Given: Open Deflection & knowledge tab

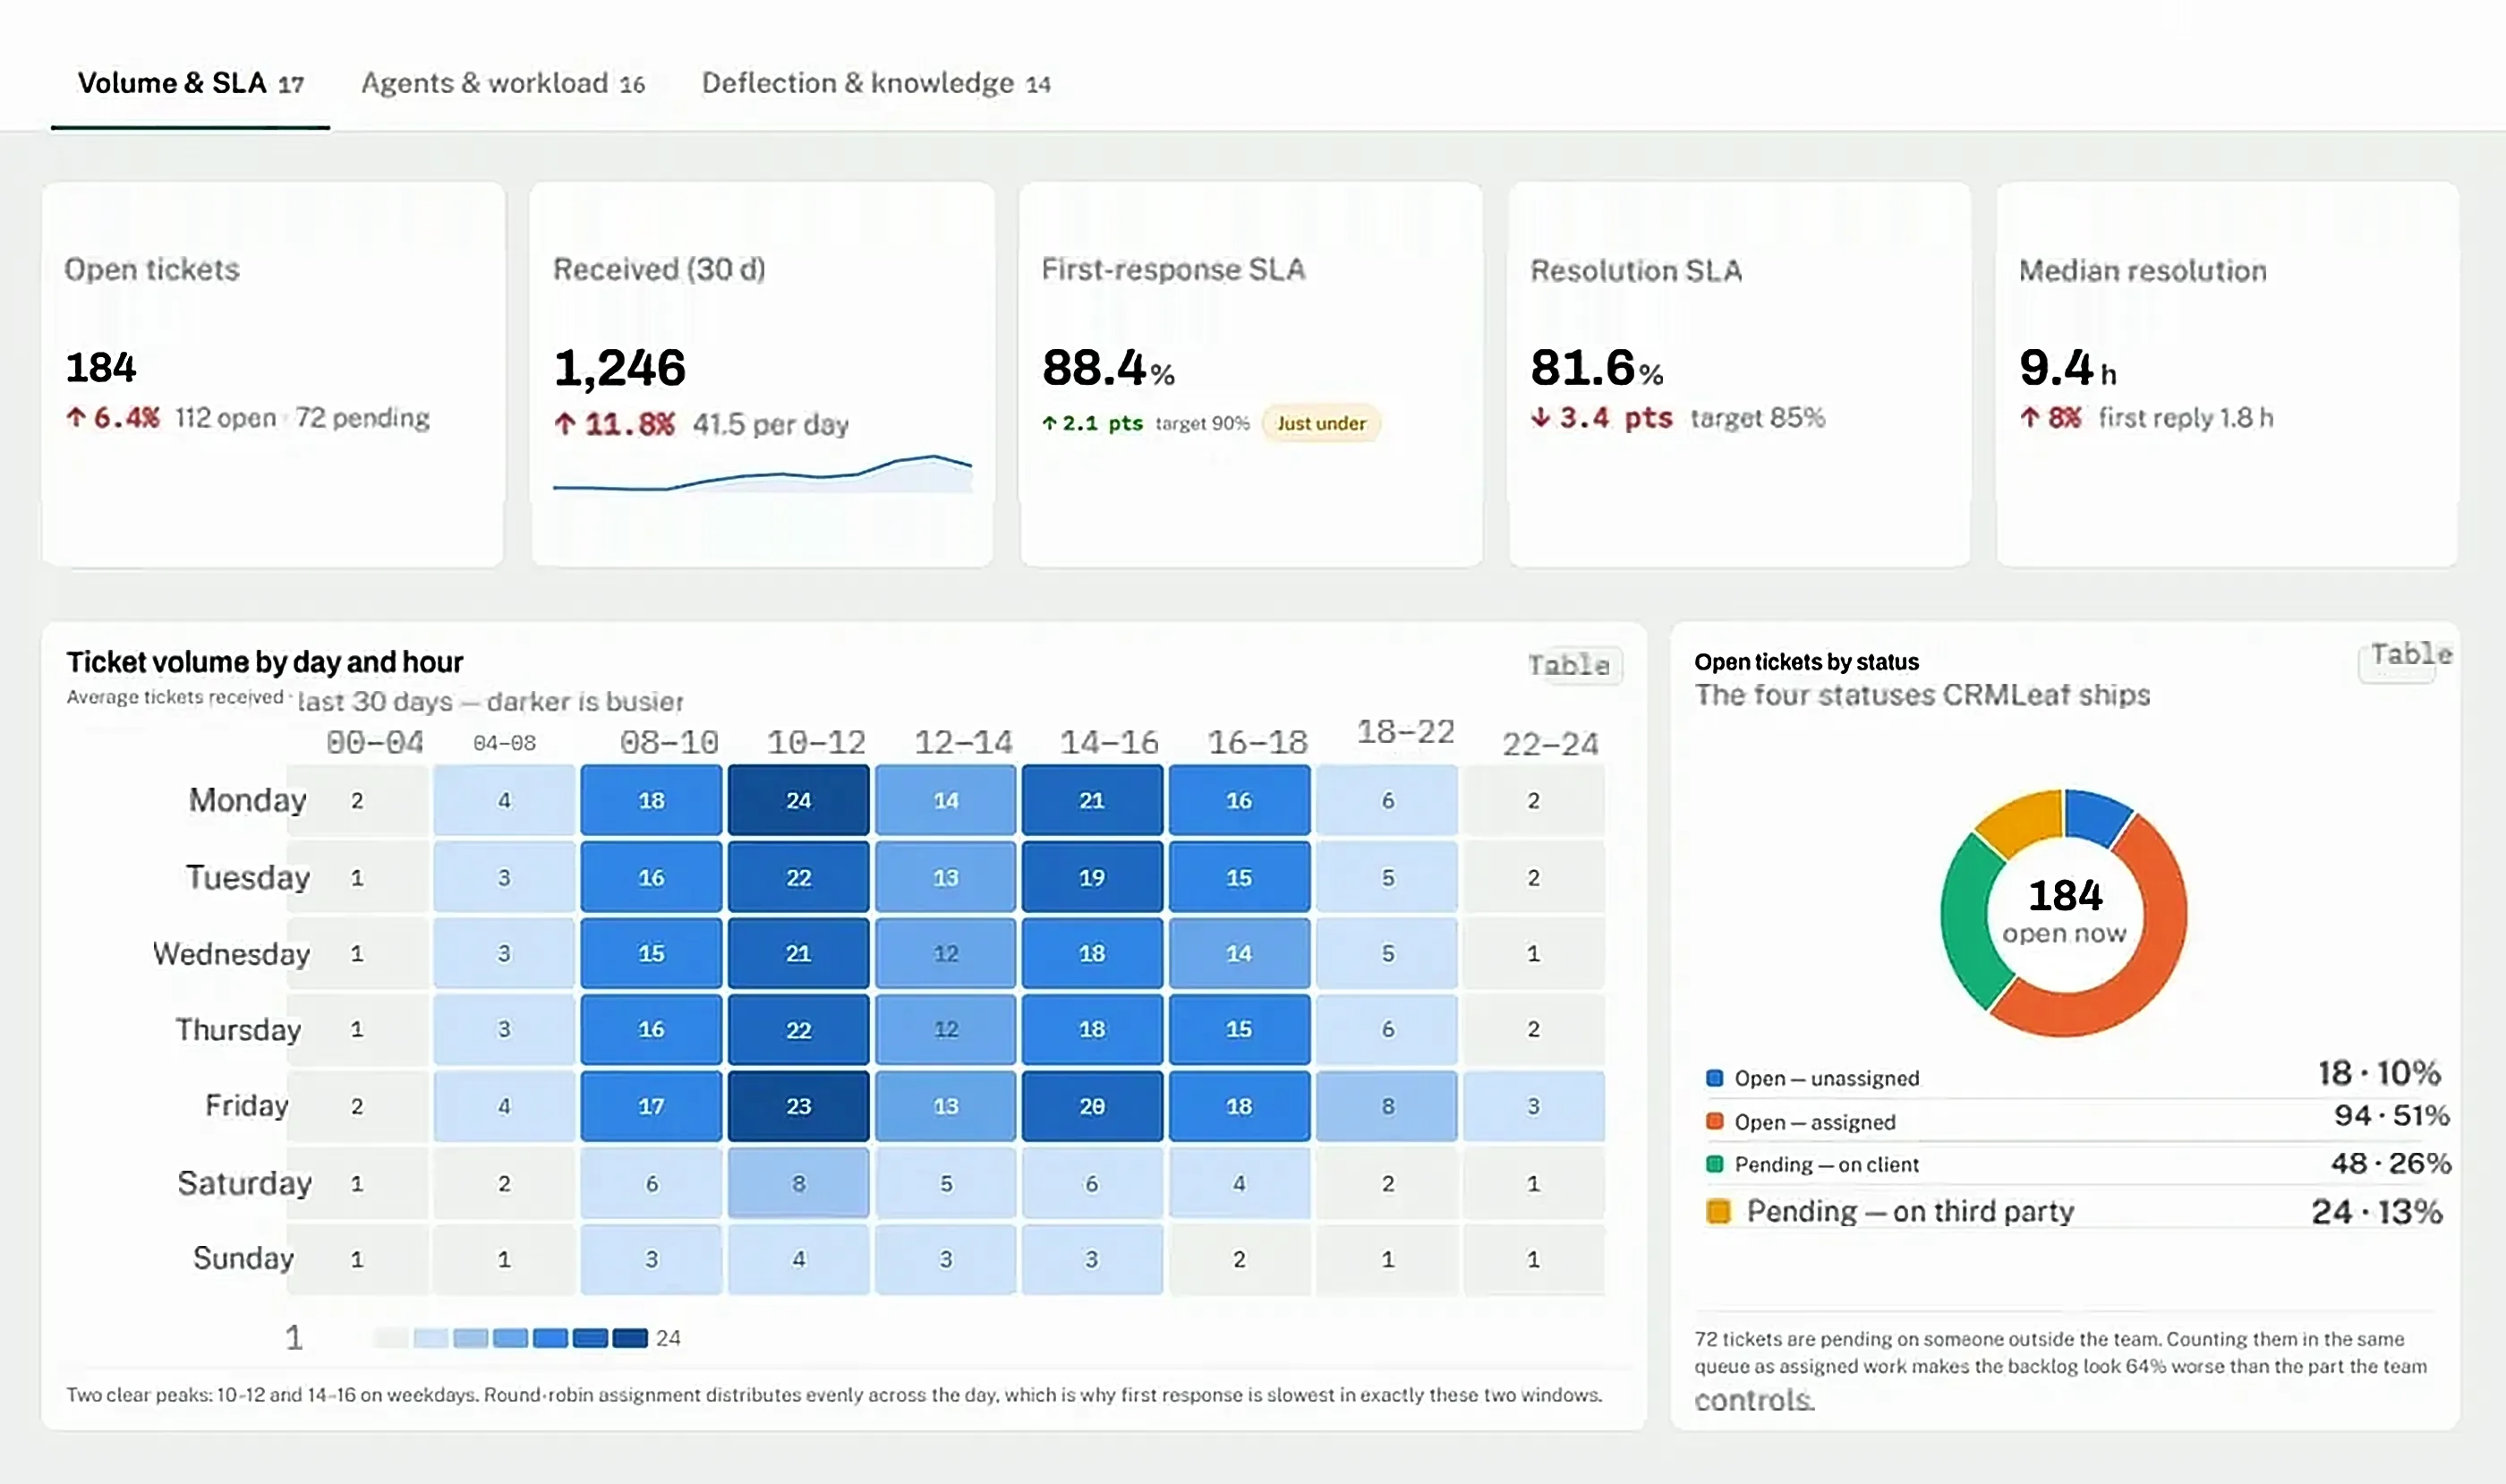Looking at the screenshot, I should [876, 83].
